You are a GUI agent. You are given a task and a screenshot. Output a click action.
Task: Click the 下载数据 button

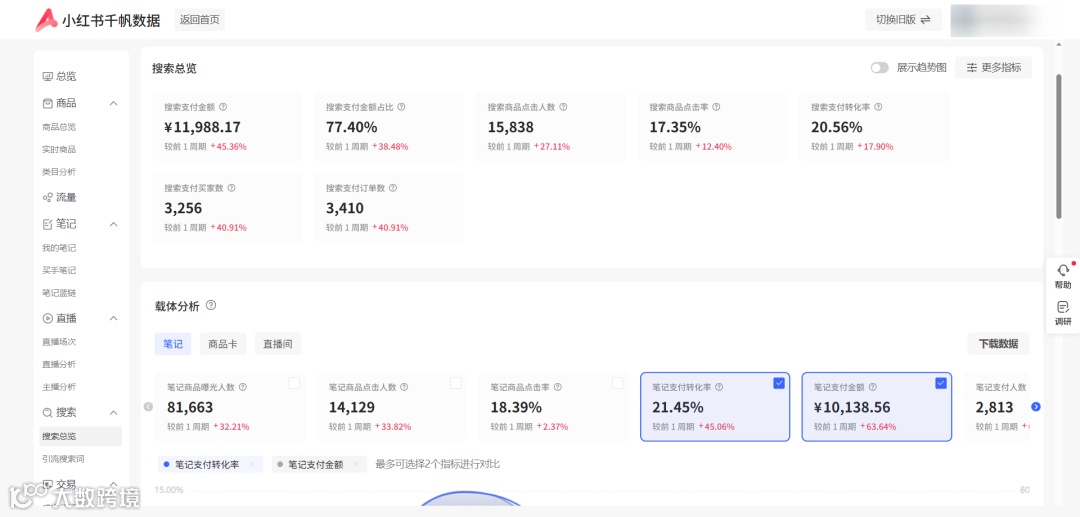point(998,344)
